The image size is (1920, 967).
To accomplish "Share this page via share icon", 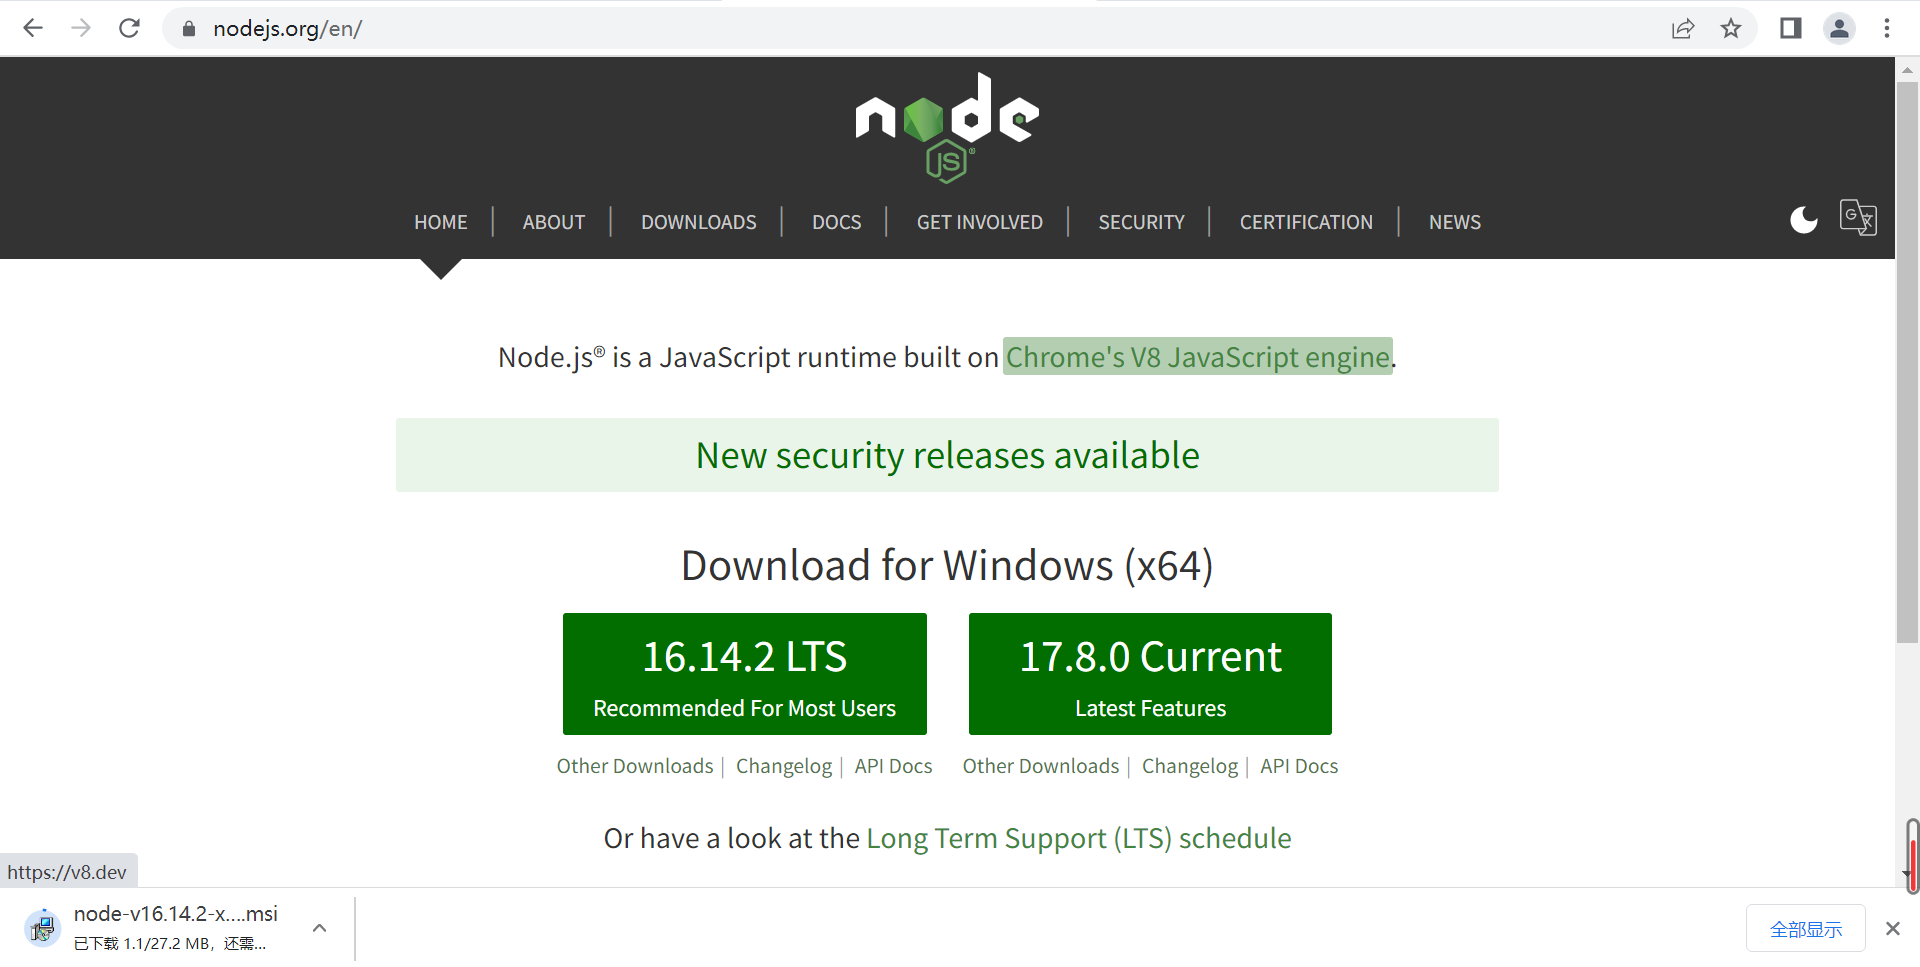I will coord(1683,28).
